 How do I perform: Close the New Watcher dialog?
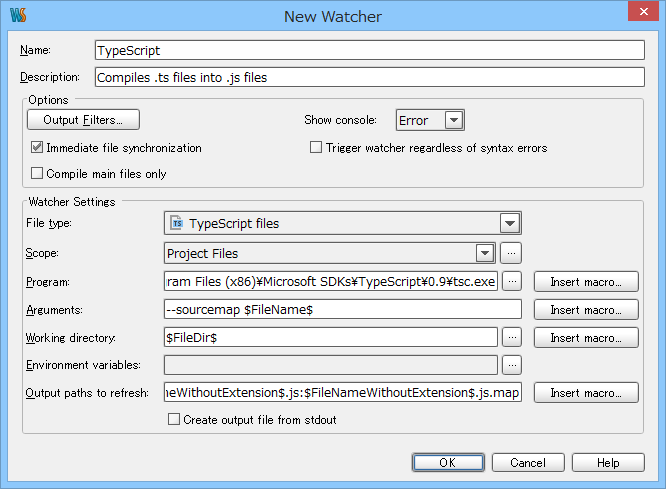click(x=643, y=11)
